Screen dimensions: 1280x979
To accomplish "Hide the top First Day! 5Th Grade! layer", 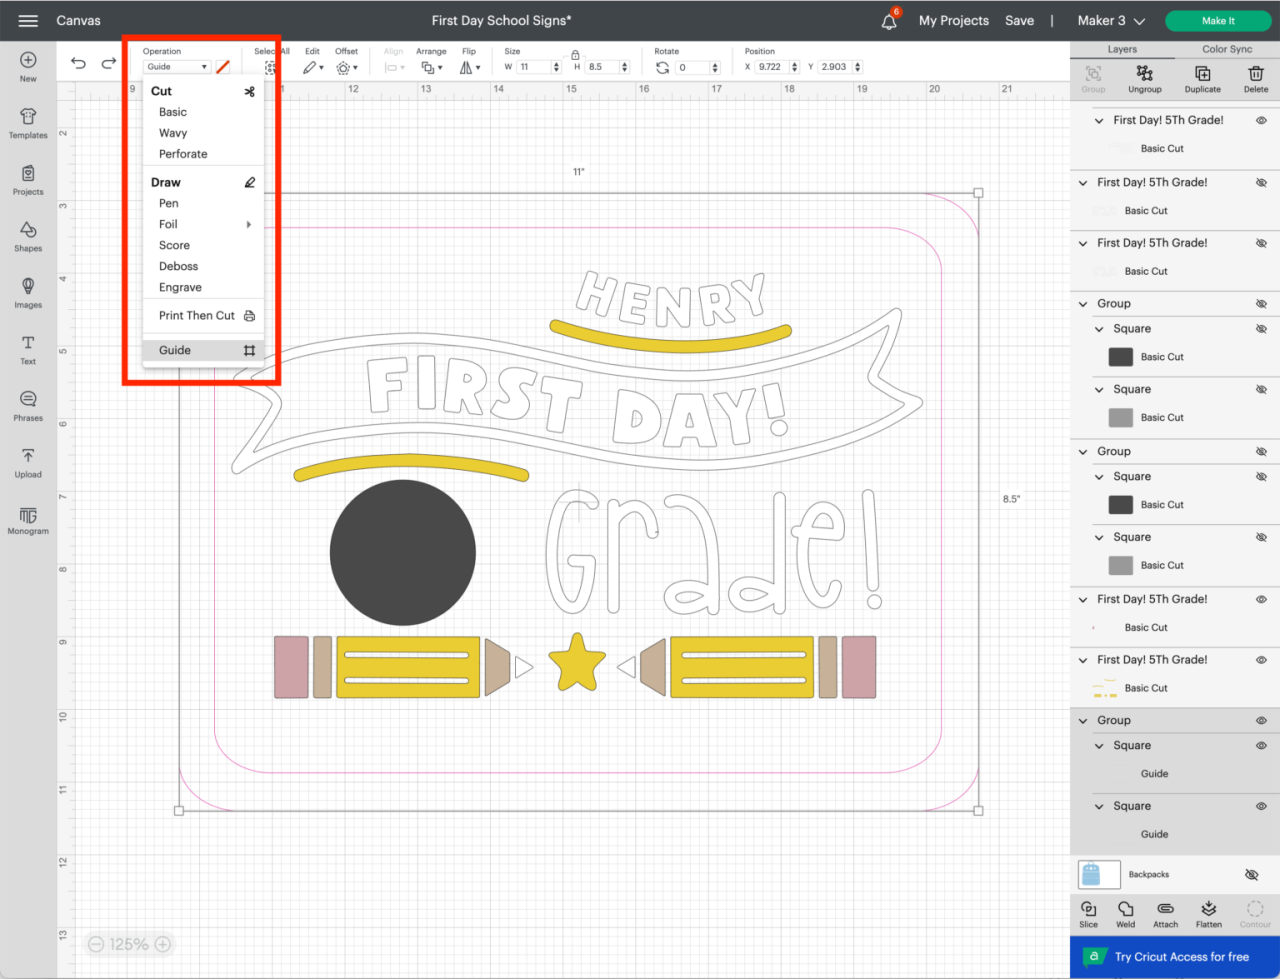I will [x=1261, y=120].
